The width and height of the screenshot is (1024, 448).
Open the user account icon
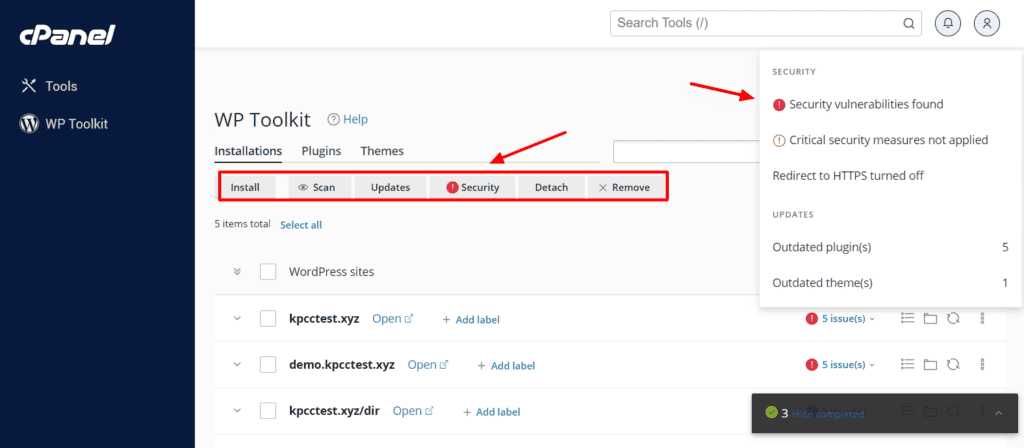coord(986,23)
